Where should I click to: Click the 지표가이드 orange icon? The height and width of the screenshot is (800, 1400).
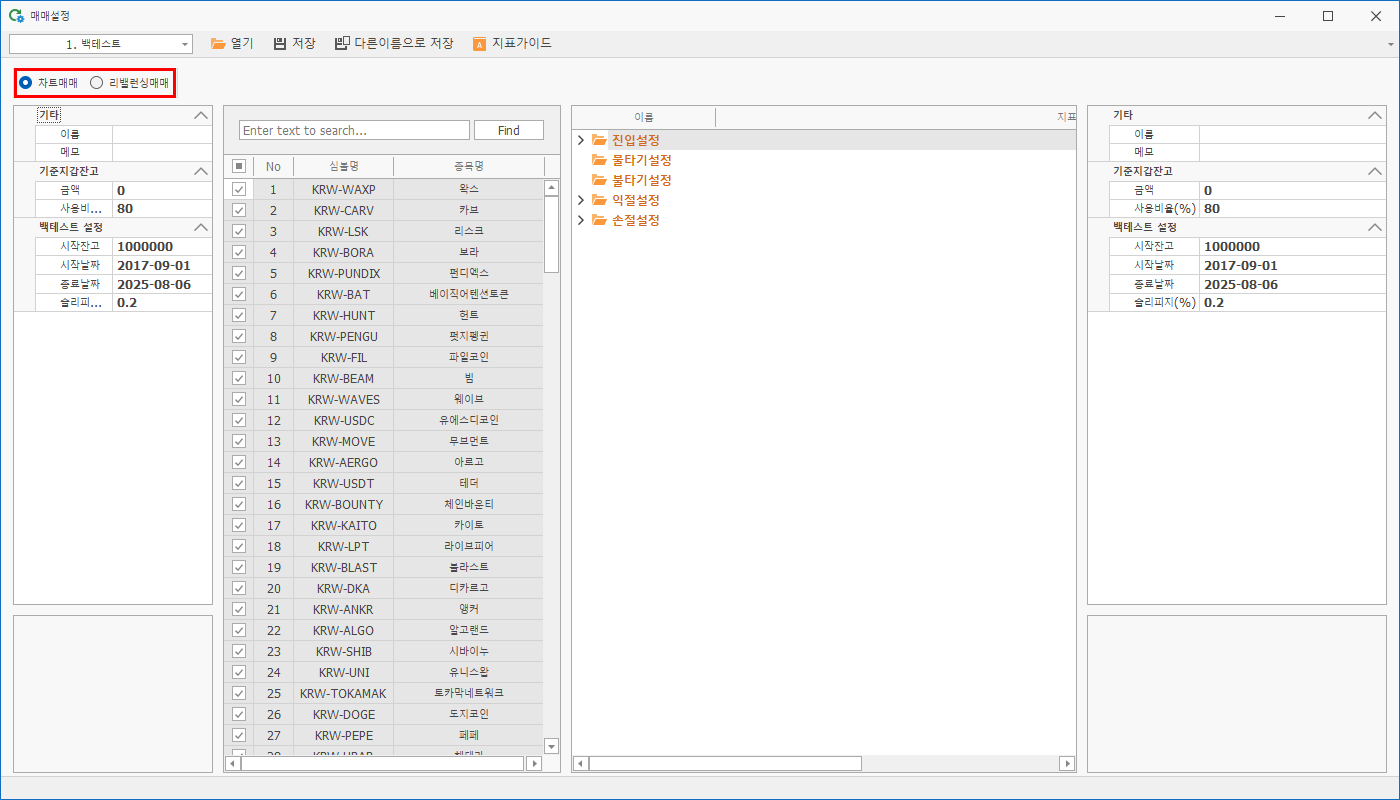[x=480, y=44]
